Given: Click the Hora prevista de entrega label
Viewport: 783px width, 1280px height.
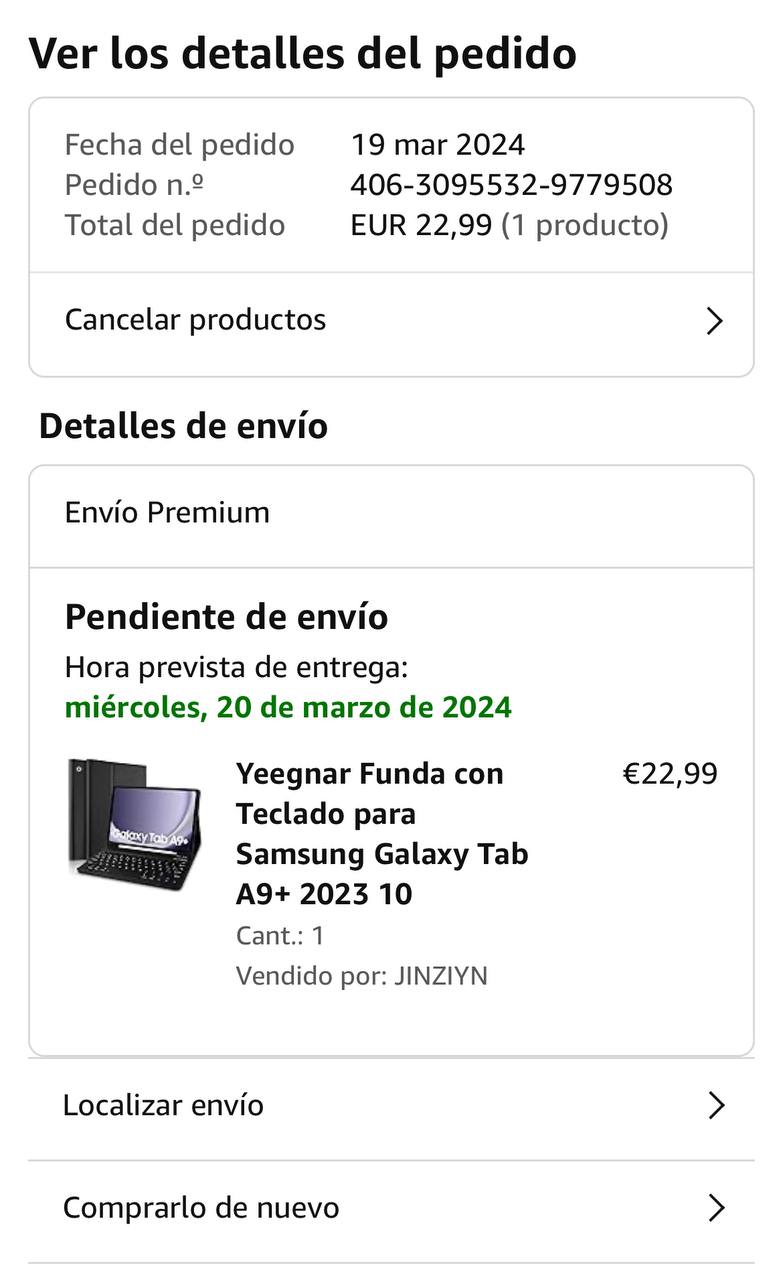Looking at the screenshot, I should point(236,668).
